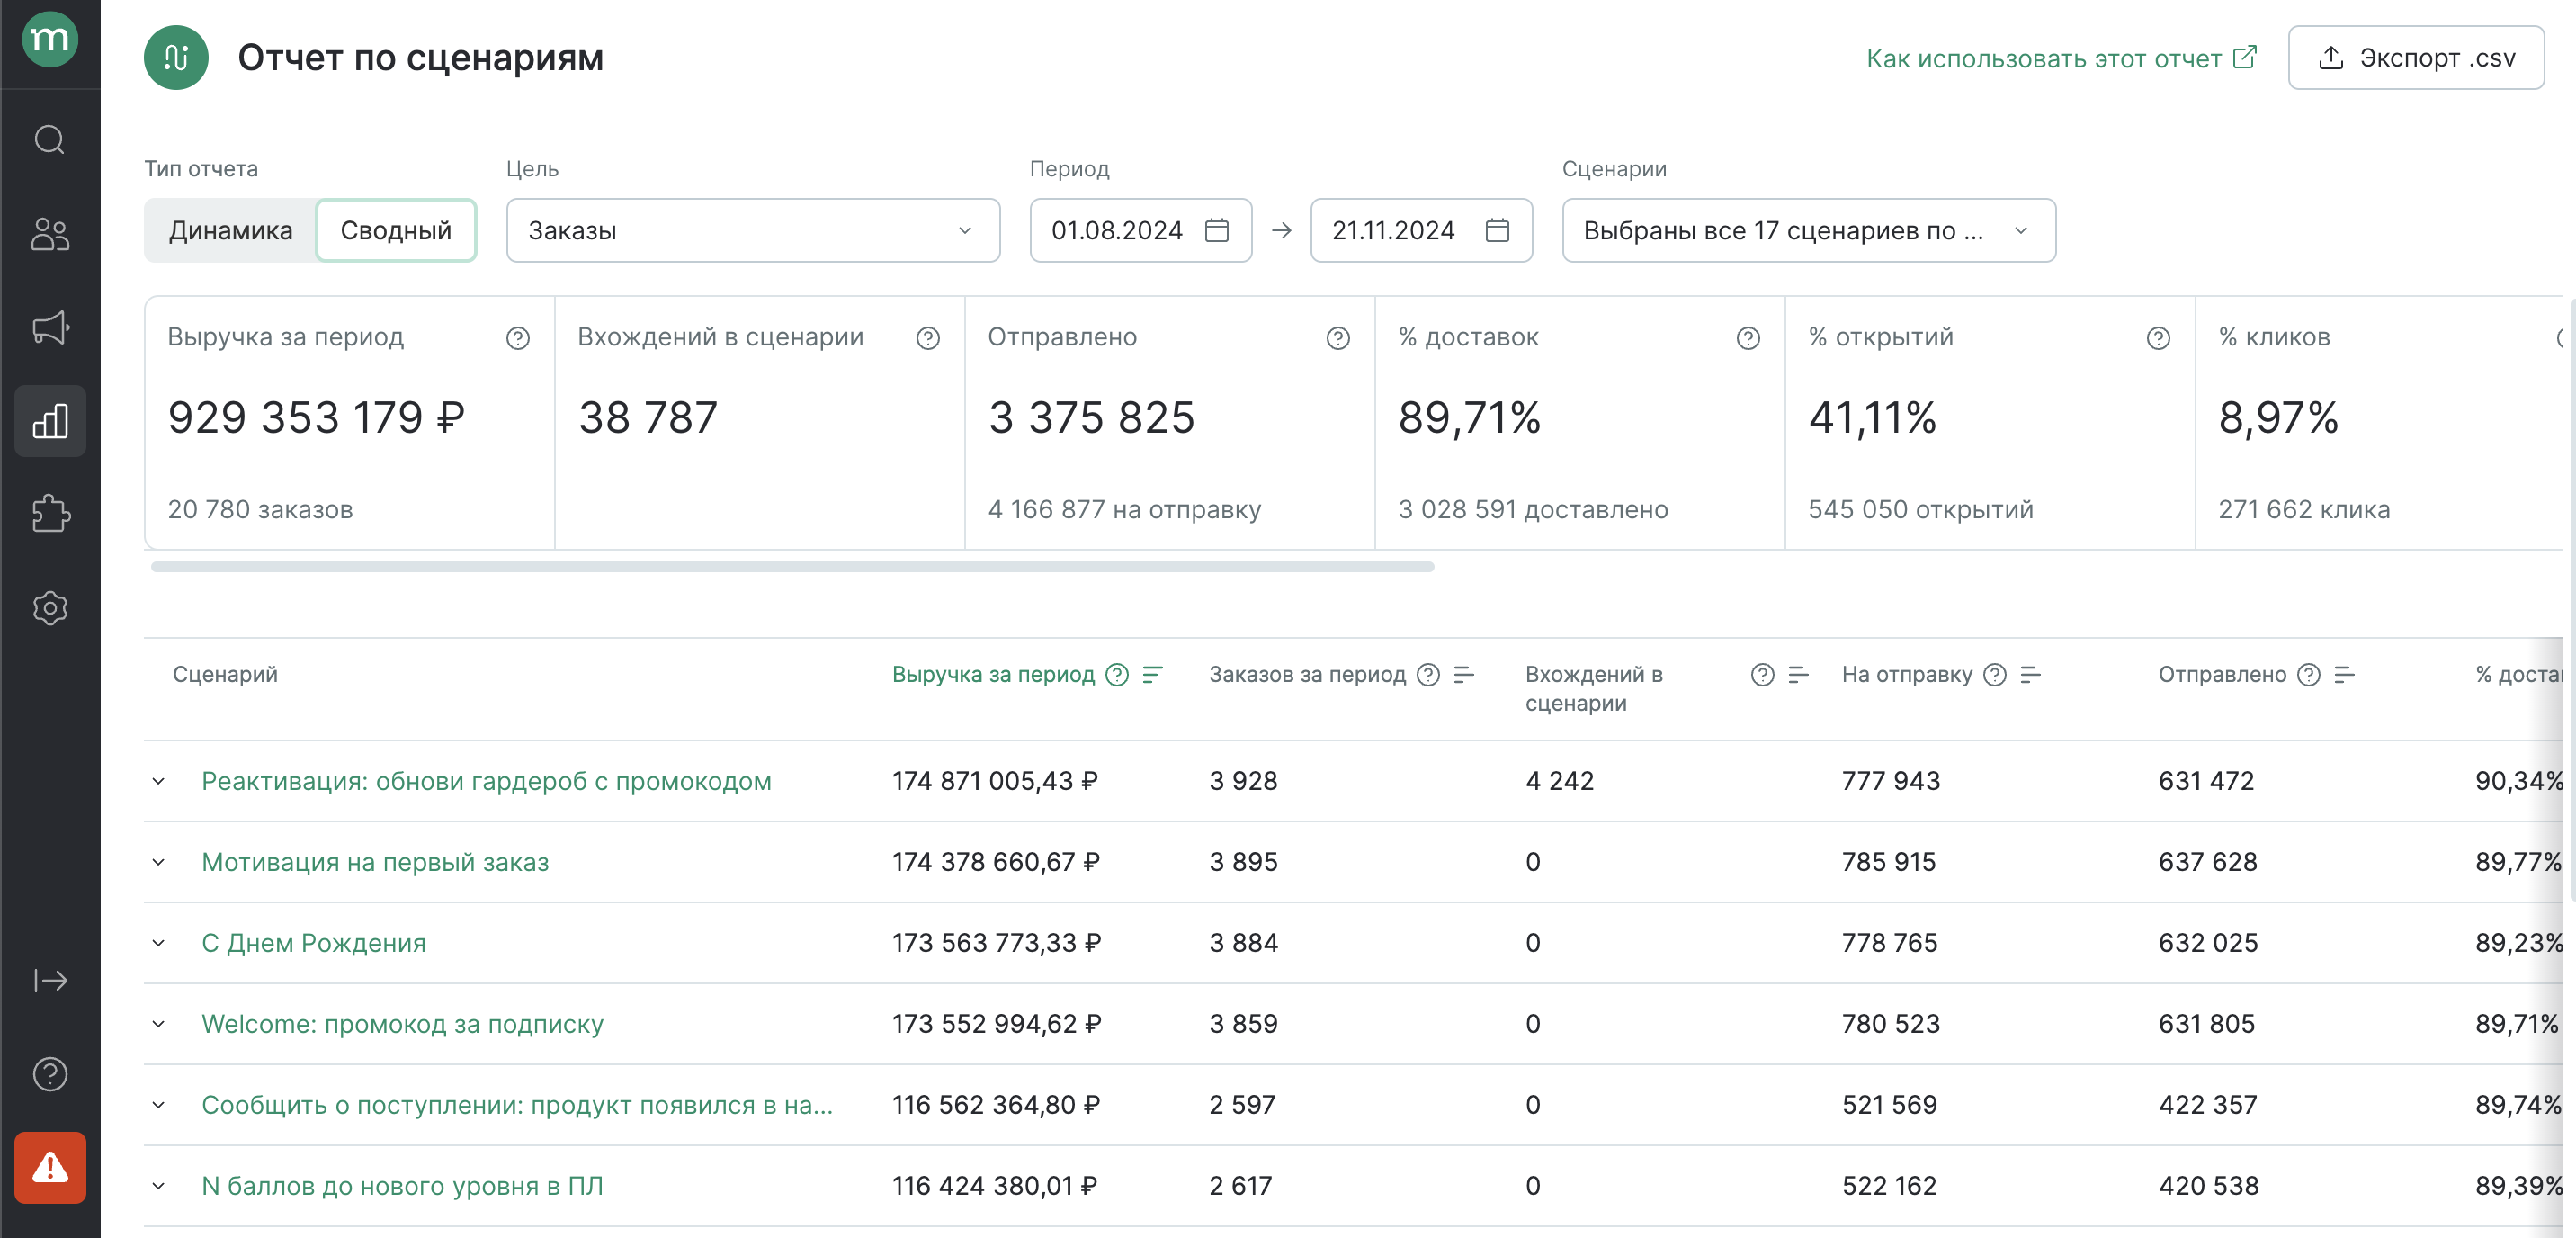Show help for Заказов за период column
2576x1238 pixels.
(x=1429, y=675)
